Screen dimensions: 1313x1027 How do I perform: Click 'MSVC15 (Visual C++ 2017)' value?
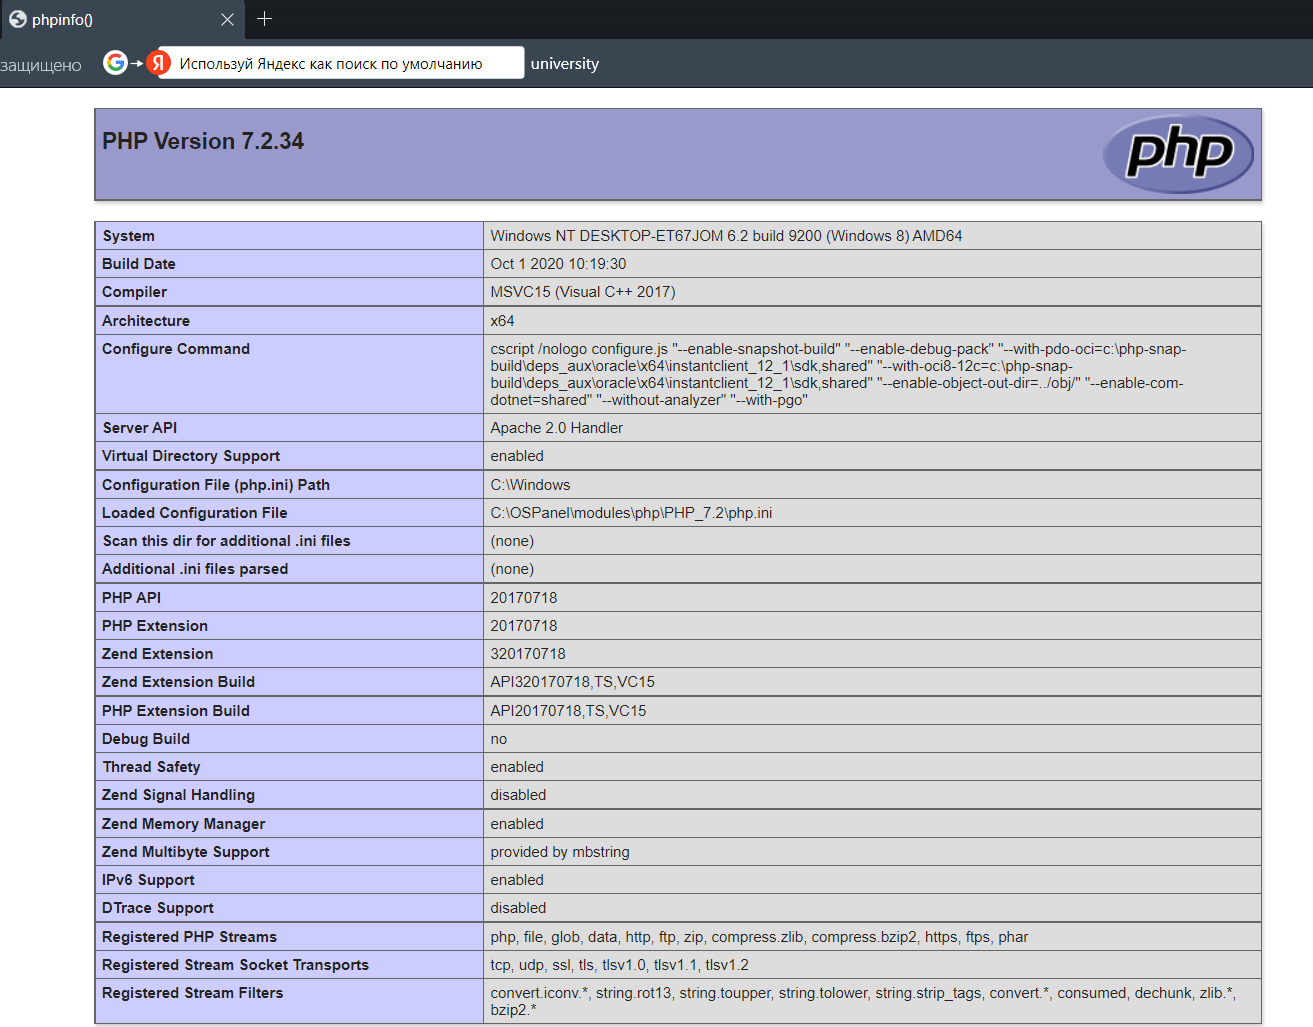(x=583, y=292)
